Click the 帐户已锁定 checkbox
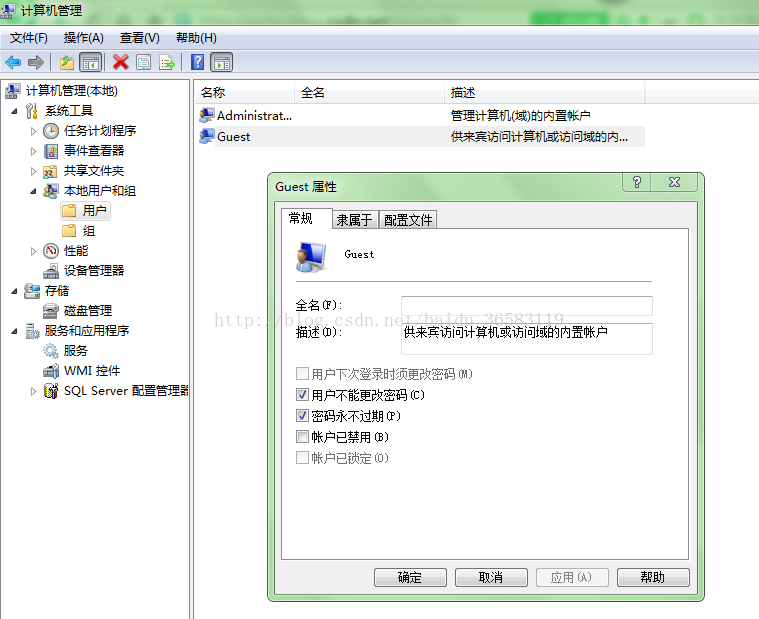This screenshot has height=619, width=759. (x=302, y=457)
